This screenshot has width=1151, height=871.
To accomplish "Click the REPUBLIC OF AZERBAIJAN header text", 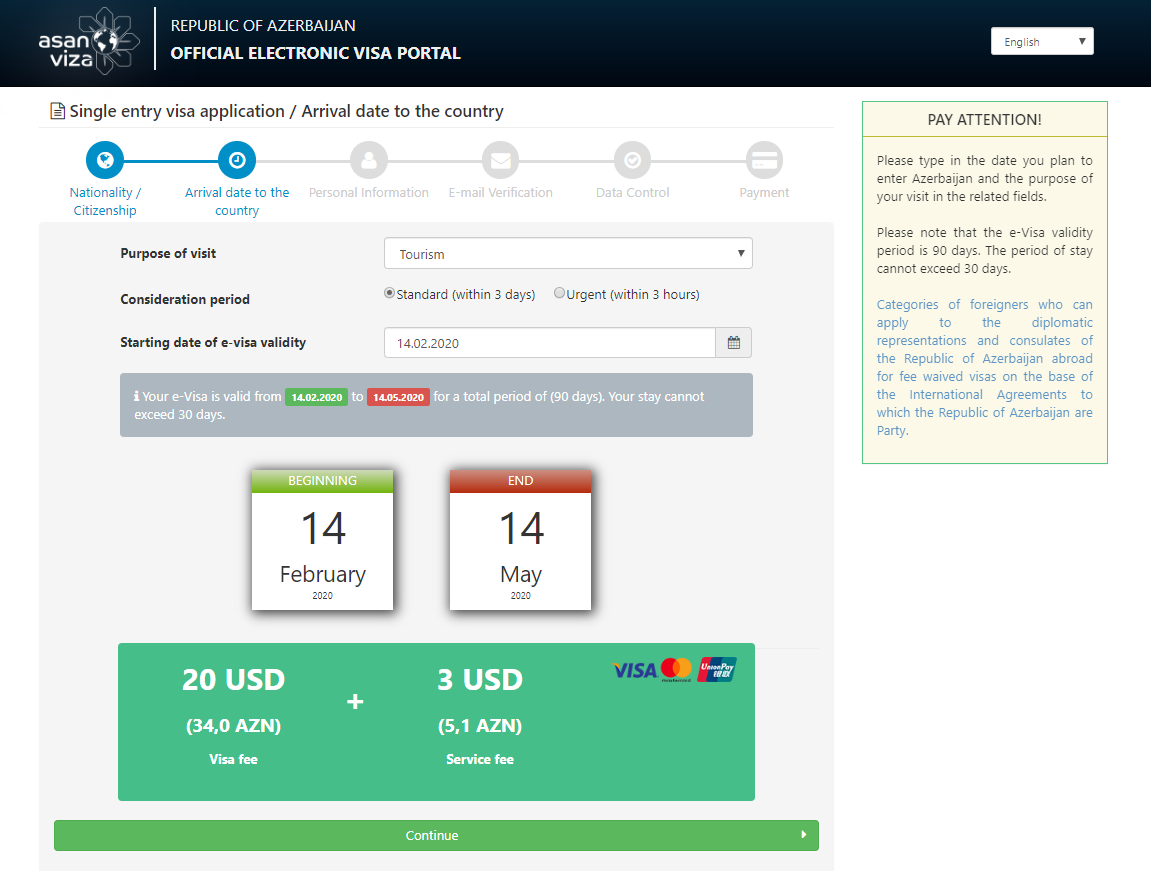I will [x=263, y=26].
